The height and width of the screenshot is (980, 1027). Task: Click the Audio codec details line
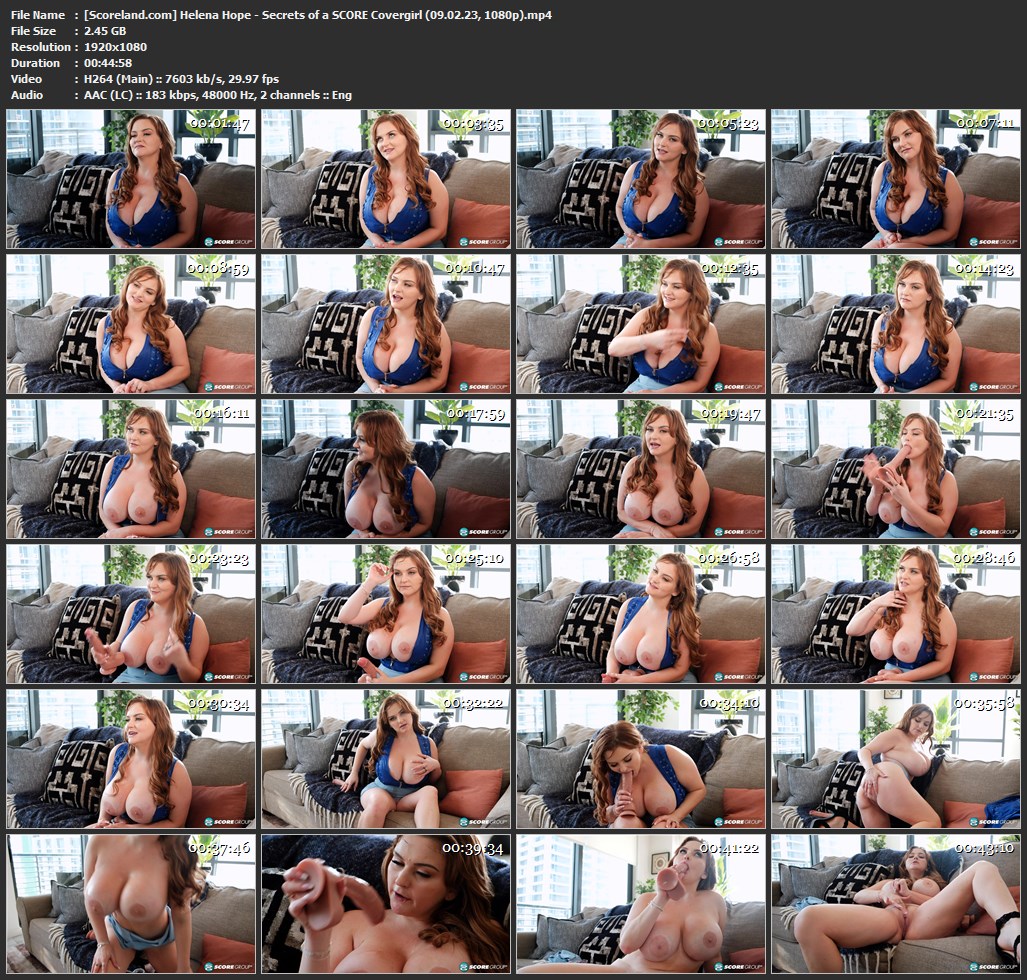click(213, 95)
